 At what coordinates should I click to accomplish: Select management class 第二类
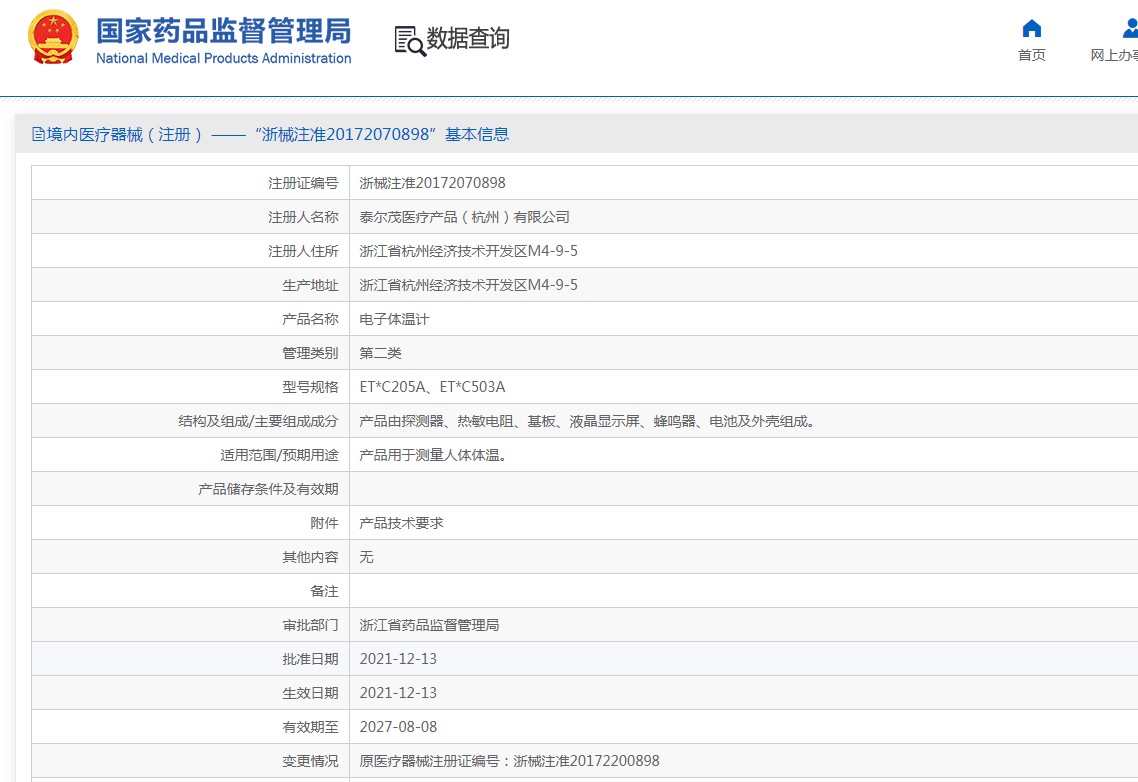(380, 353)
